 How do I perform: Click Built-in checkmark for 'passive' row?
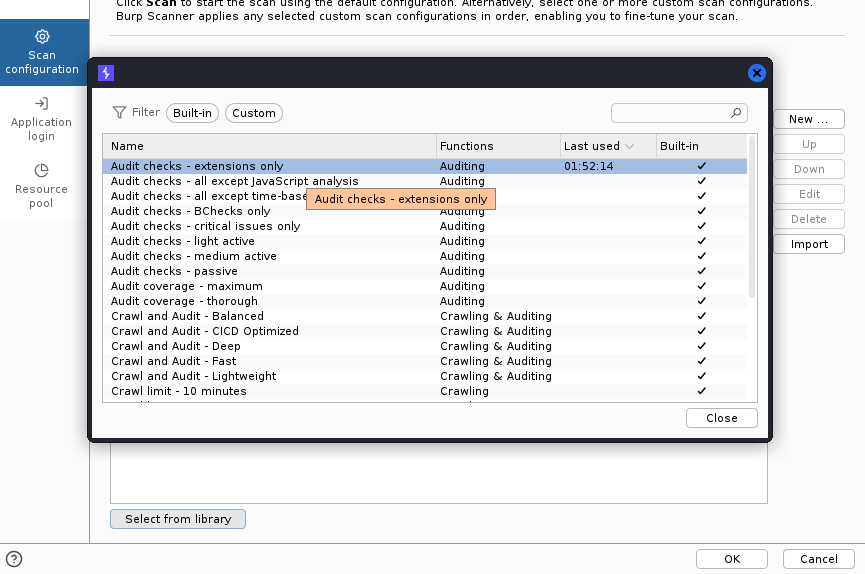[x=702, y=271]
